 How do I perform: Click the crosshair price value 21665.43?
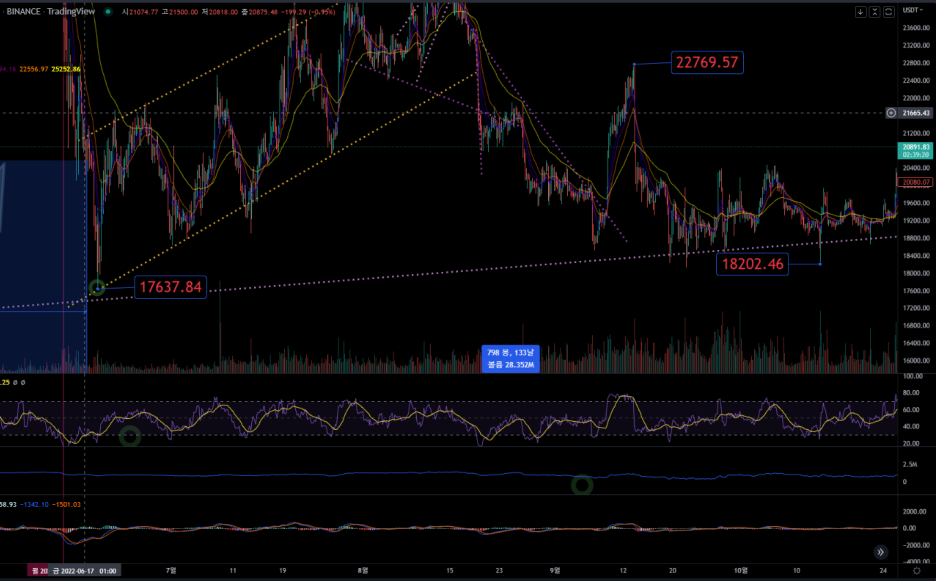pos(916,113)
